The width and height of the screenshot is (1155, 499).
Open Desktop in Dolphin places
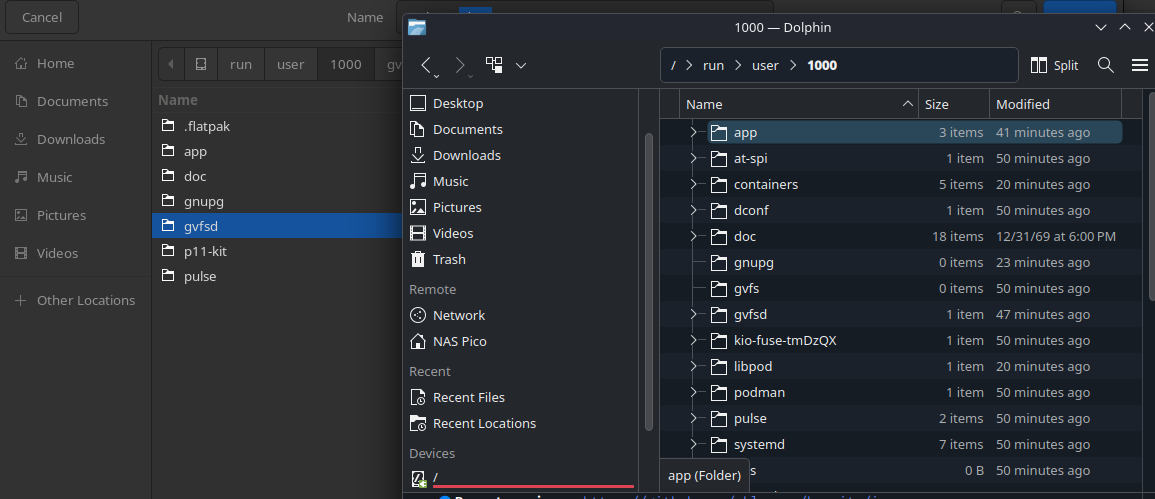pyautogui.click(x=446, y=103)
